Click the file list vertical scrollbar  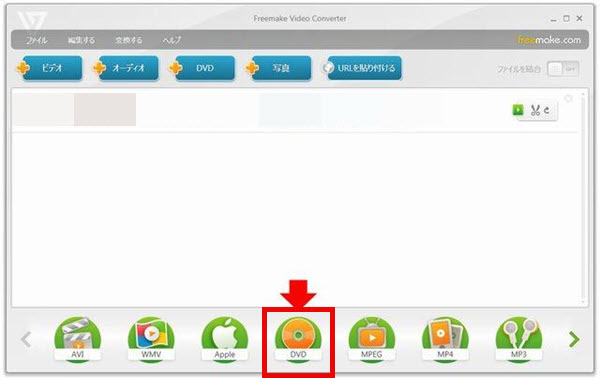coord(583,197)
